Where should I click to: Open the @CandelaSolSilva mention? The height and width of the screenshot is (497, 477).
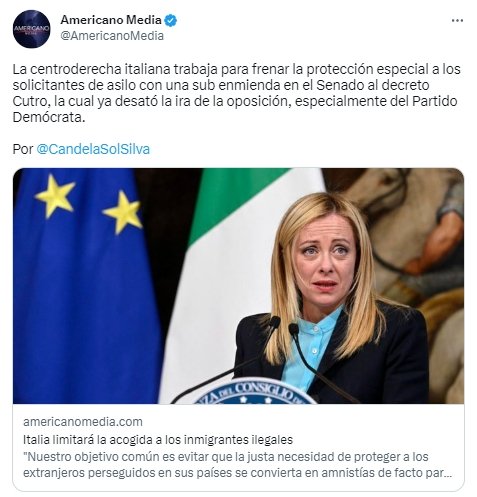tap(93, 149)
